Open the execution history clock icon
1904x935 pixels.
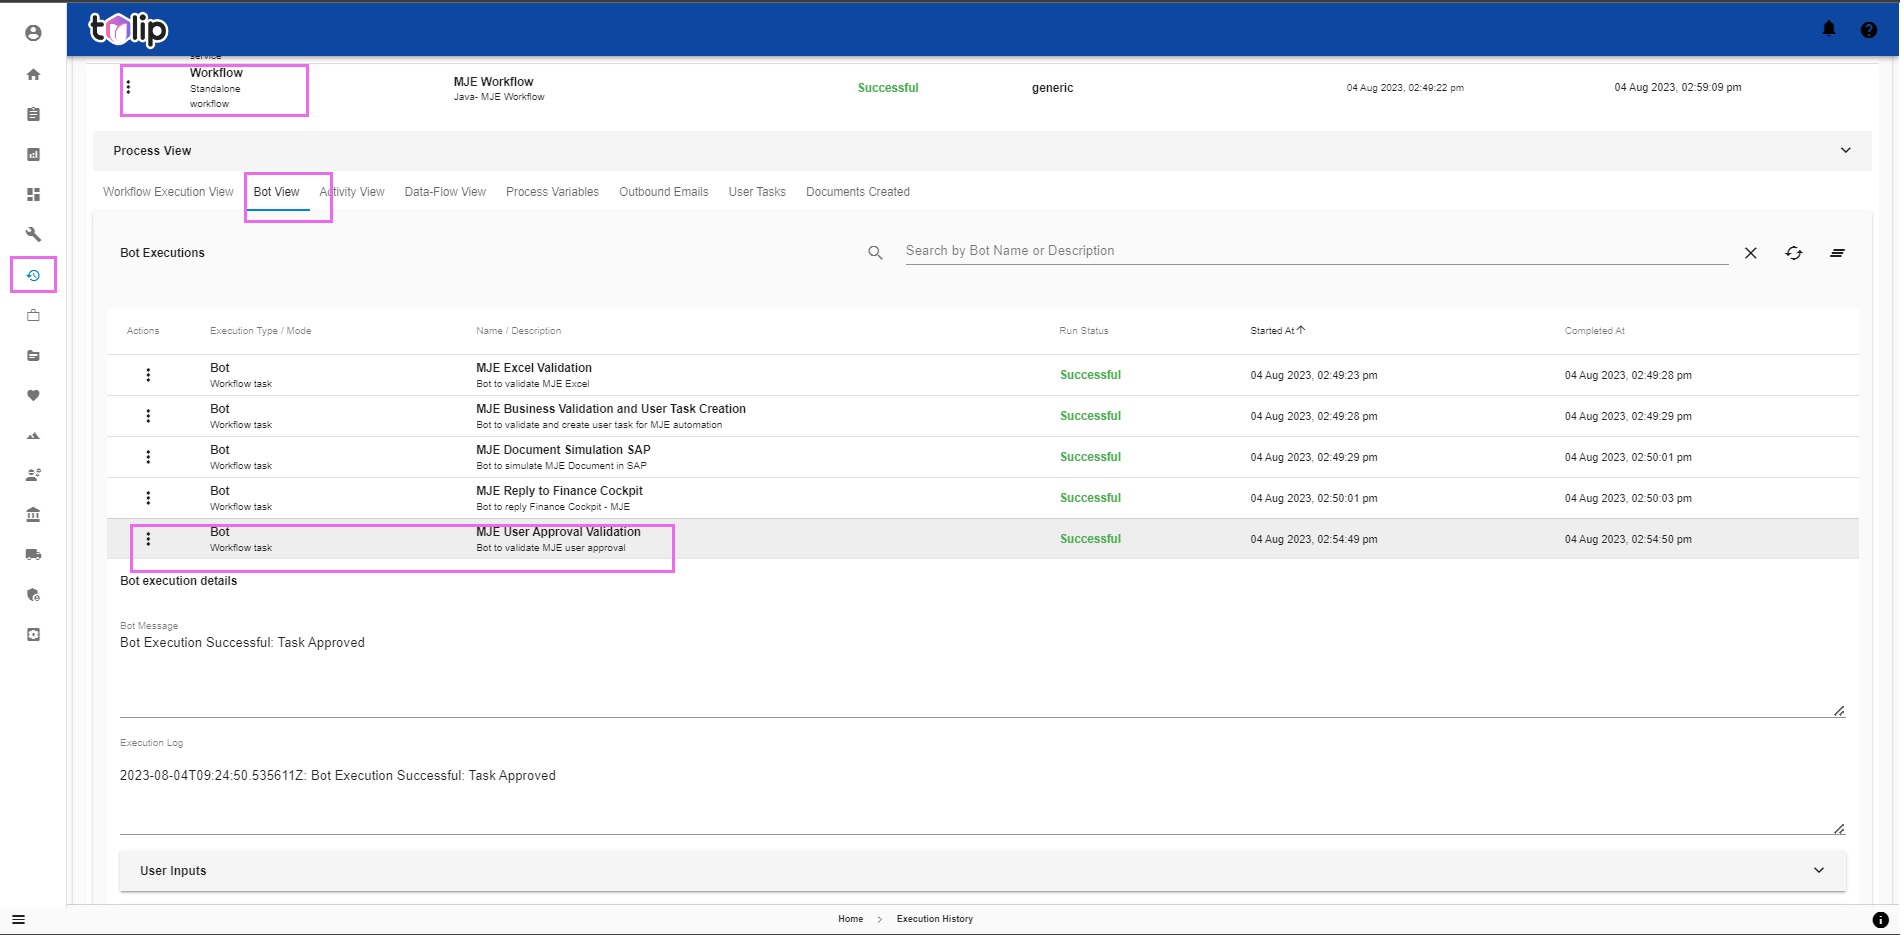33,275
